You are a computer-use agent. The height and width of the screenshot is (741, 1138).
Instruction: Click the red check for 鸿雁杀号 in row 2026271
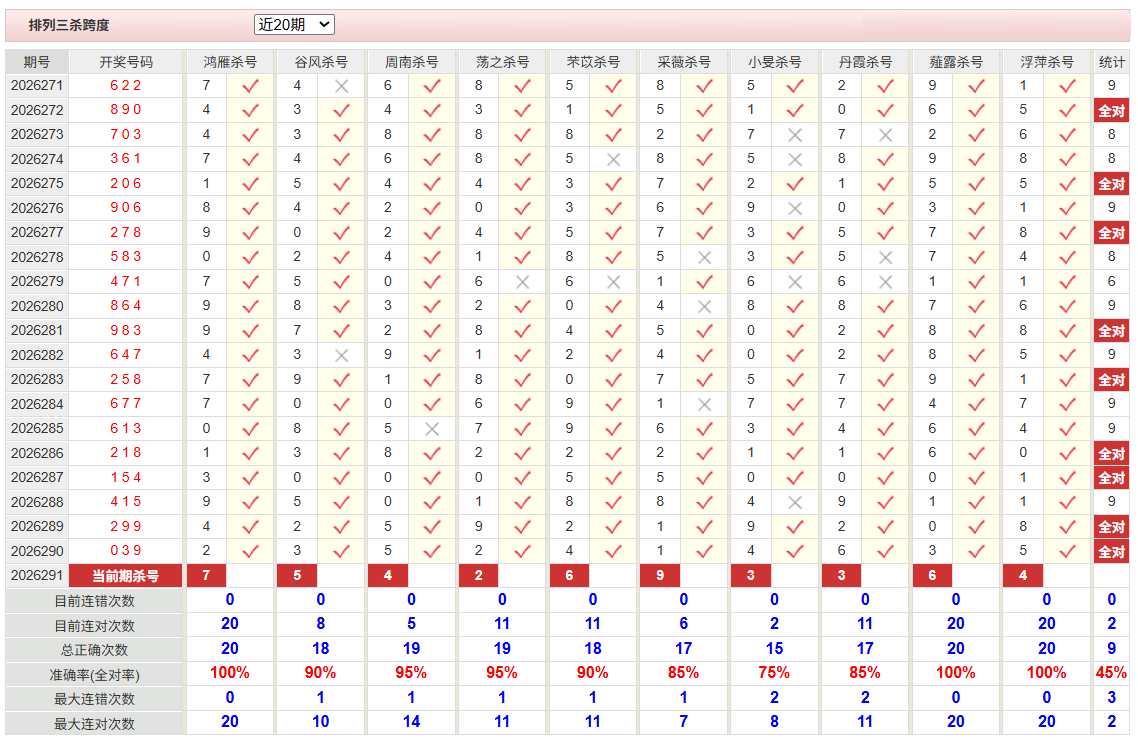[x=250, y=86]
